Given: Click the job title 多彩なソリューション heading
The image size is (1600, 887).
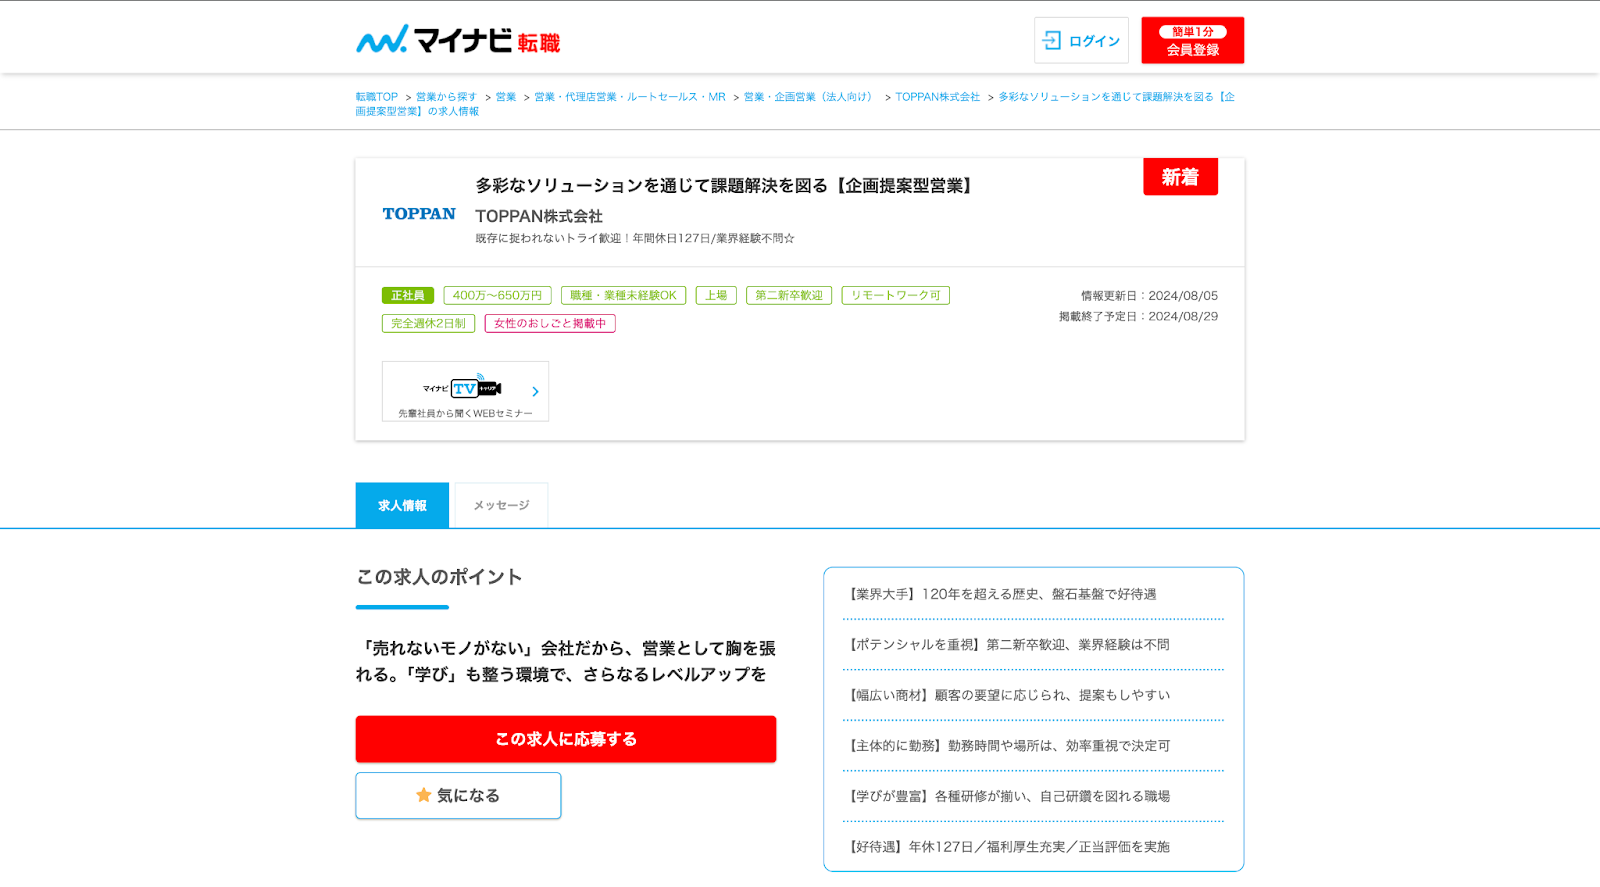Looking at the screenshot, I should tap(726, 186).
